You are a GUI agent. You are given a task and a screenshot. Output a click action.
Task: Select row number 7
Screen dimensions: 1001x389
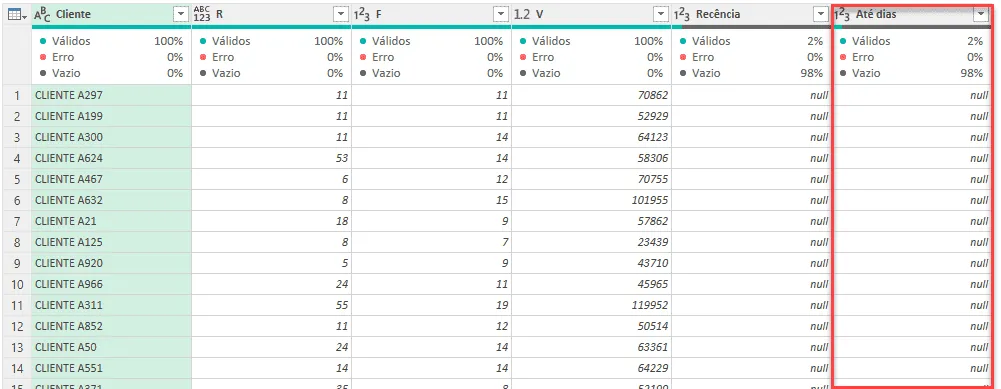pyautogui.click(x=17, y=221)
